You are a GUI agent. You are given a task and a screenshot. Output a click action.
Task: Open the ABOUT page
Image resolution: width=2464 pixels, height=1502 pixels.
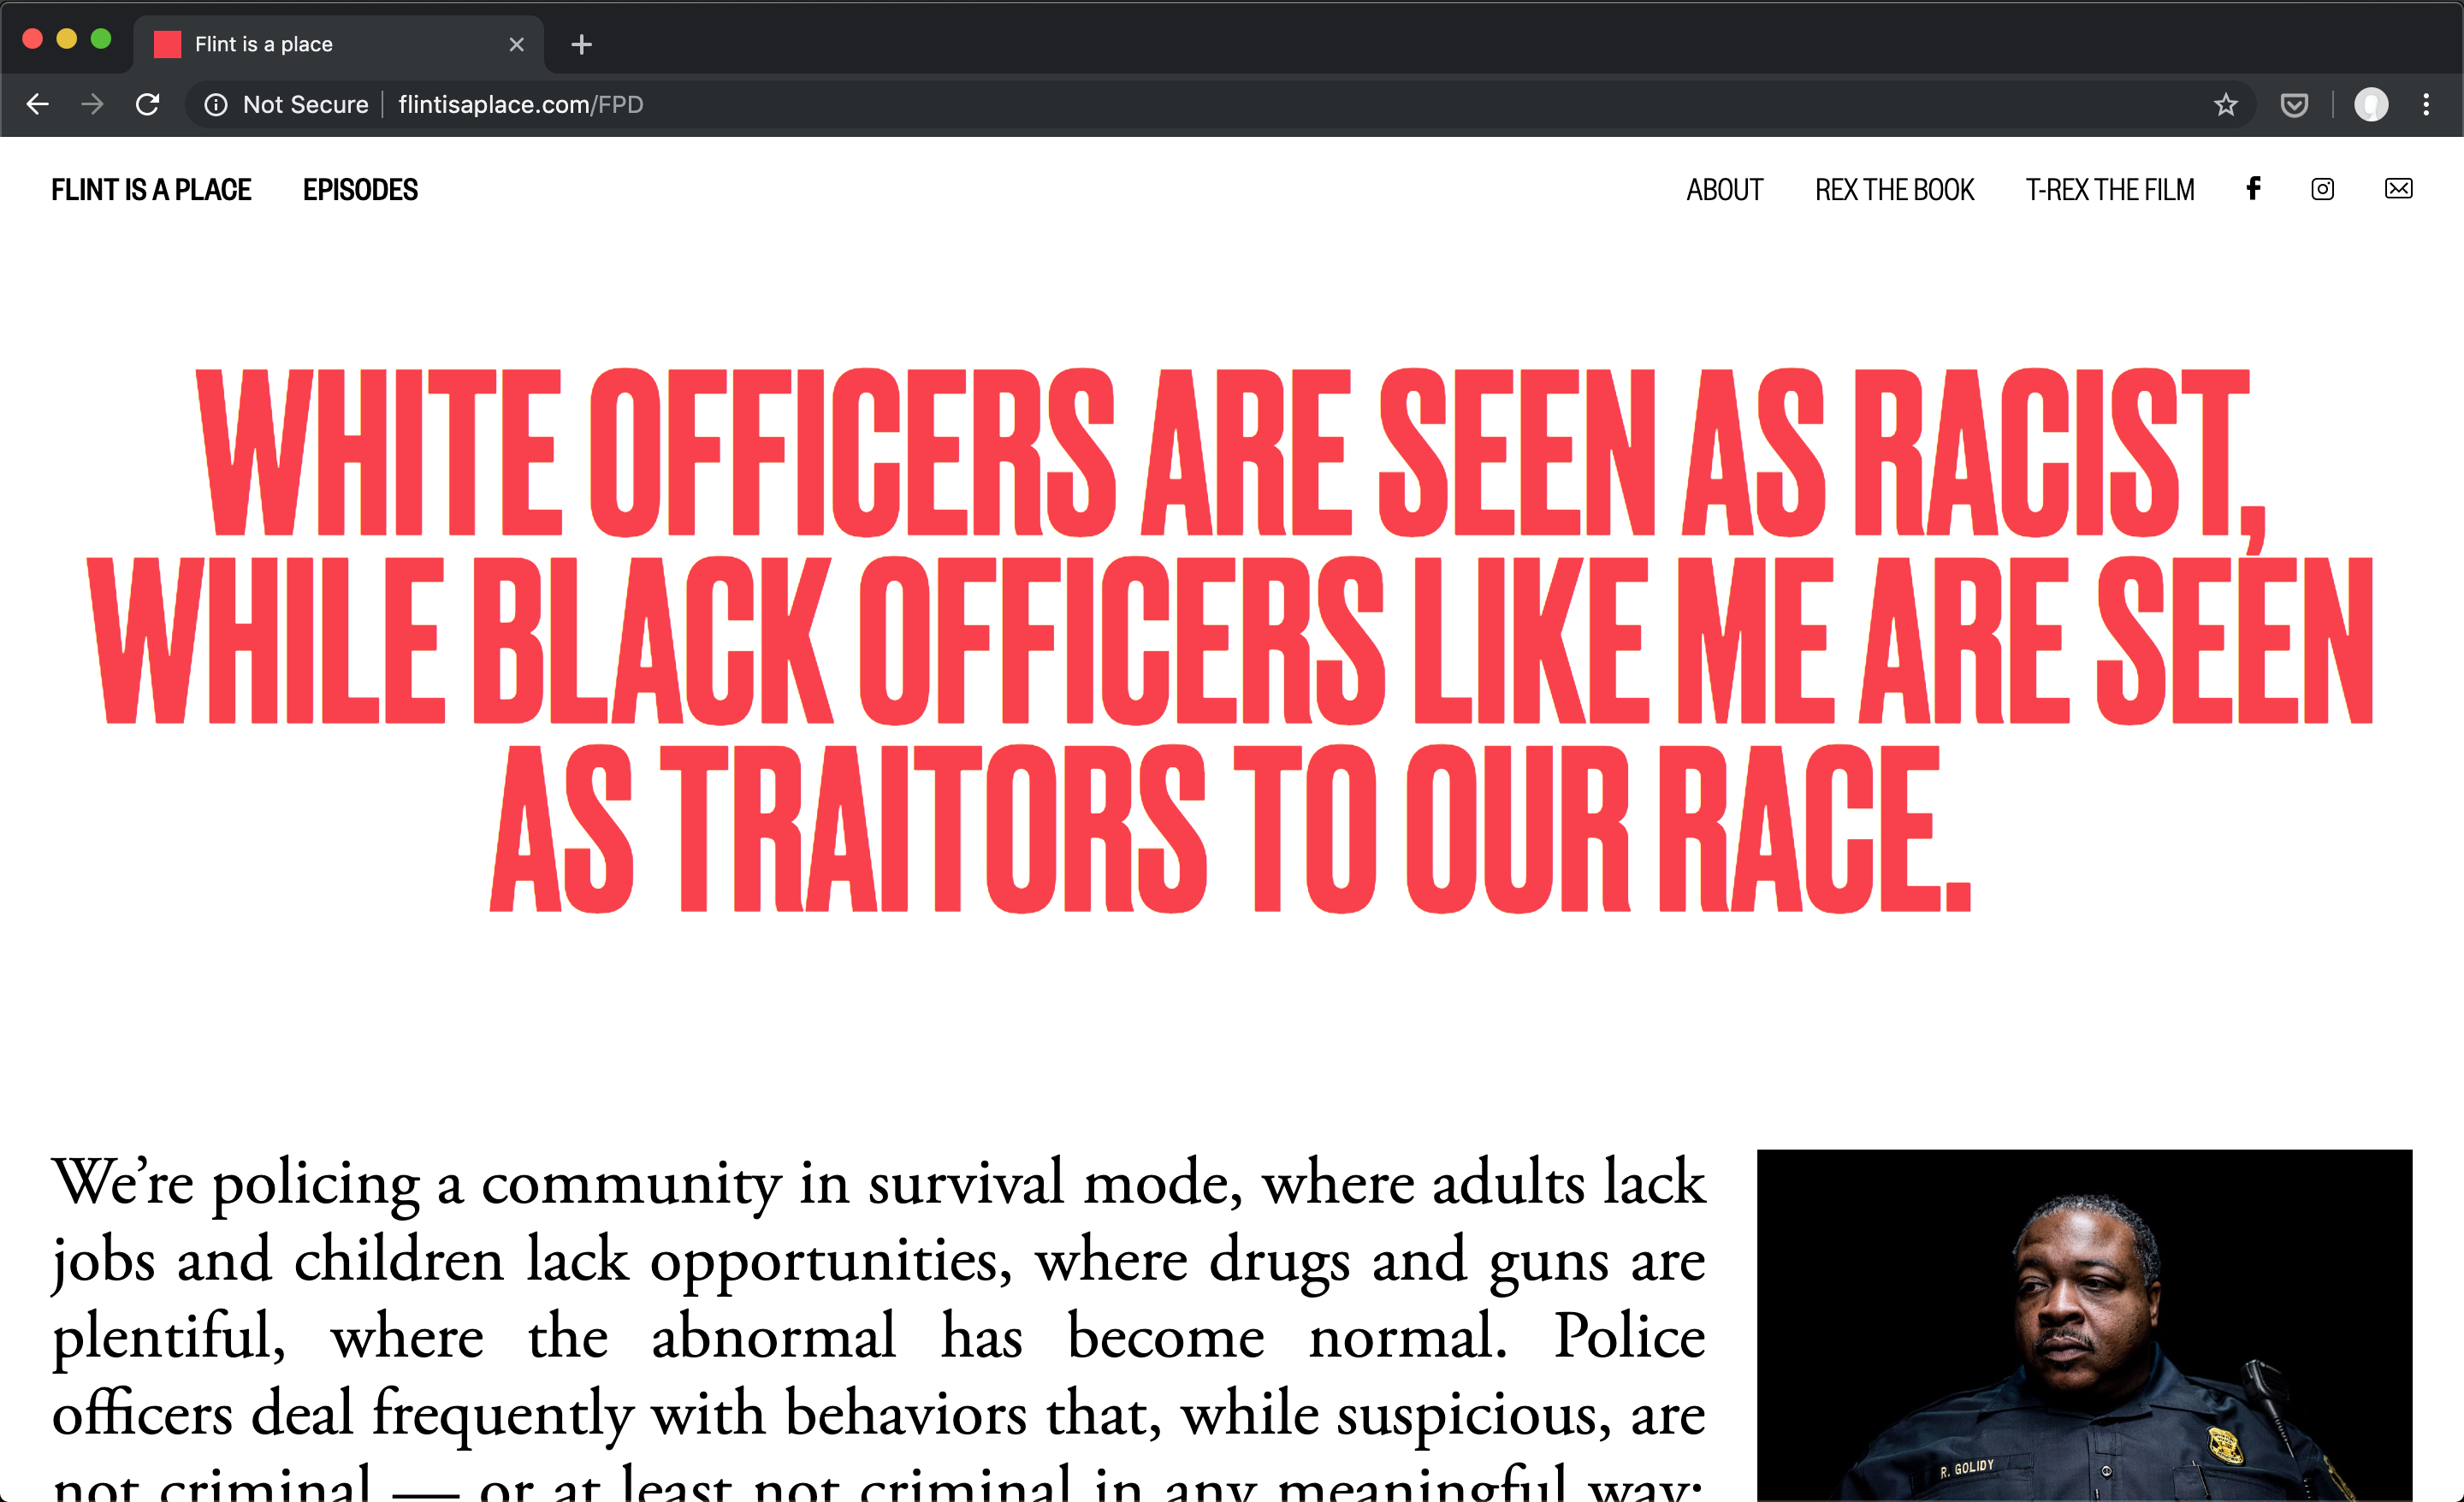pyautogui.click(x=1724, y=190)
